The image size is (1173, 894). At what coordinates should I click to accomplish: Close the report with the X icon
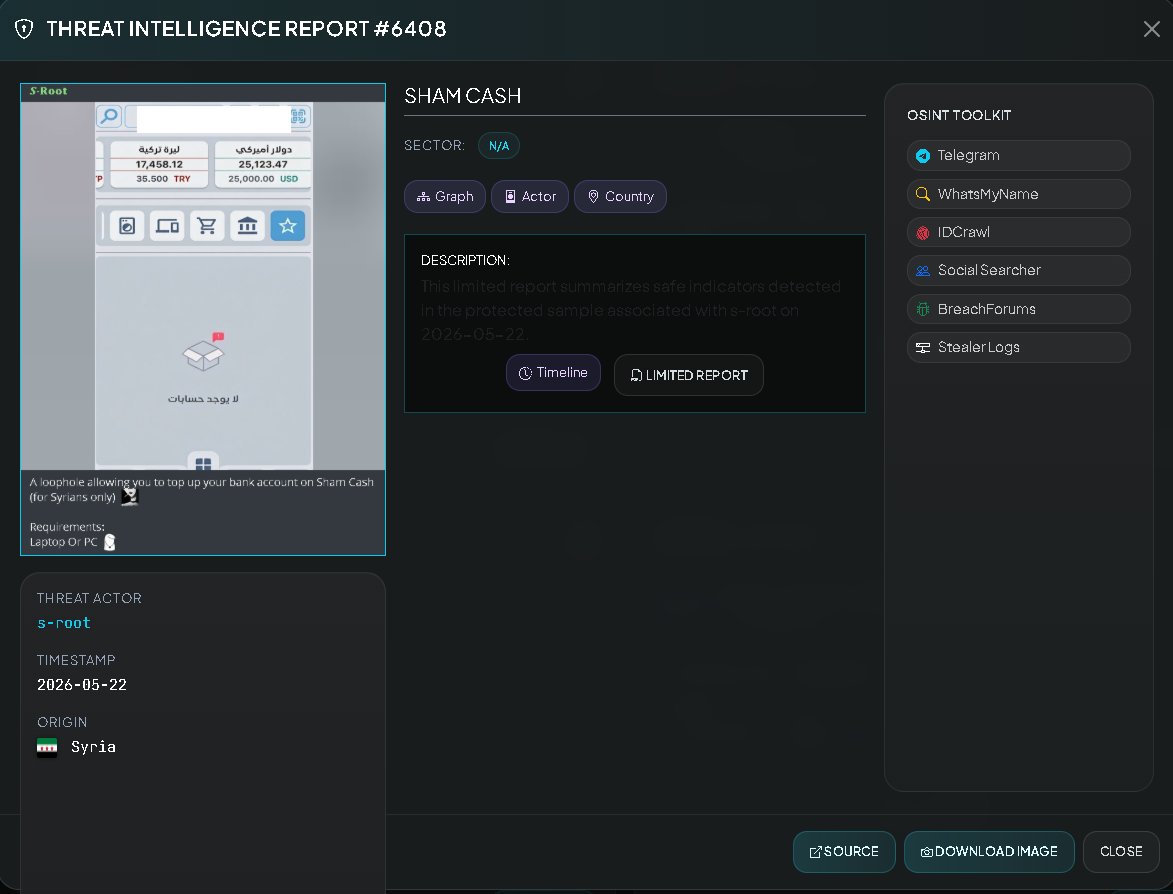pos(1151,29)
